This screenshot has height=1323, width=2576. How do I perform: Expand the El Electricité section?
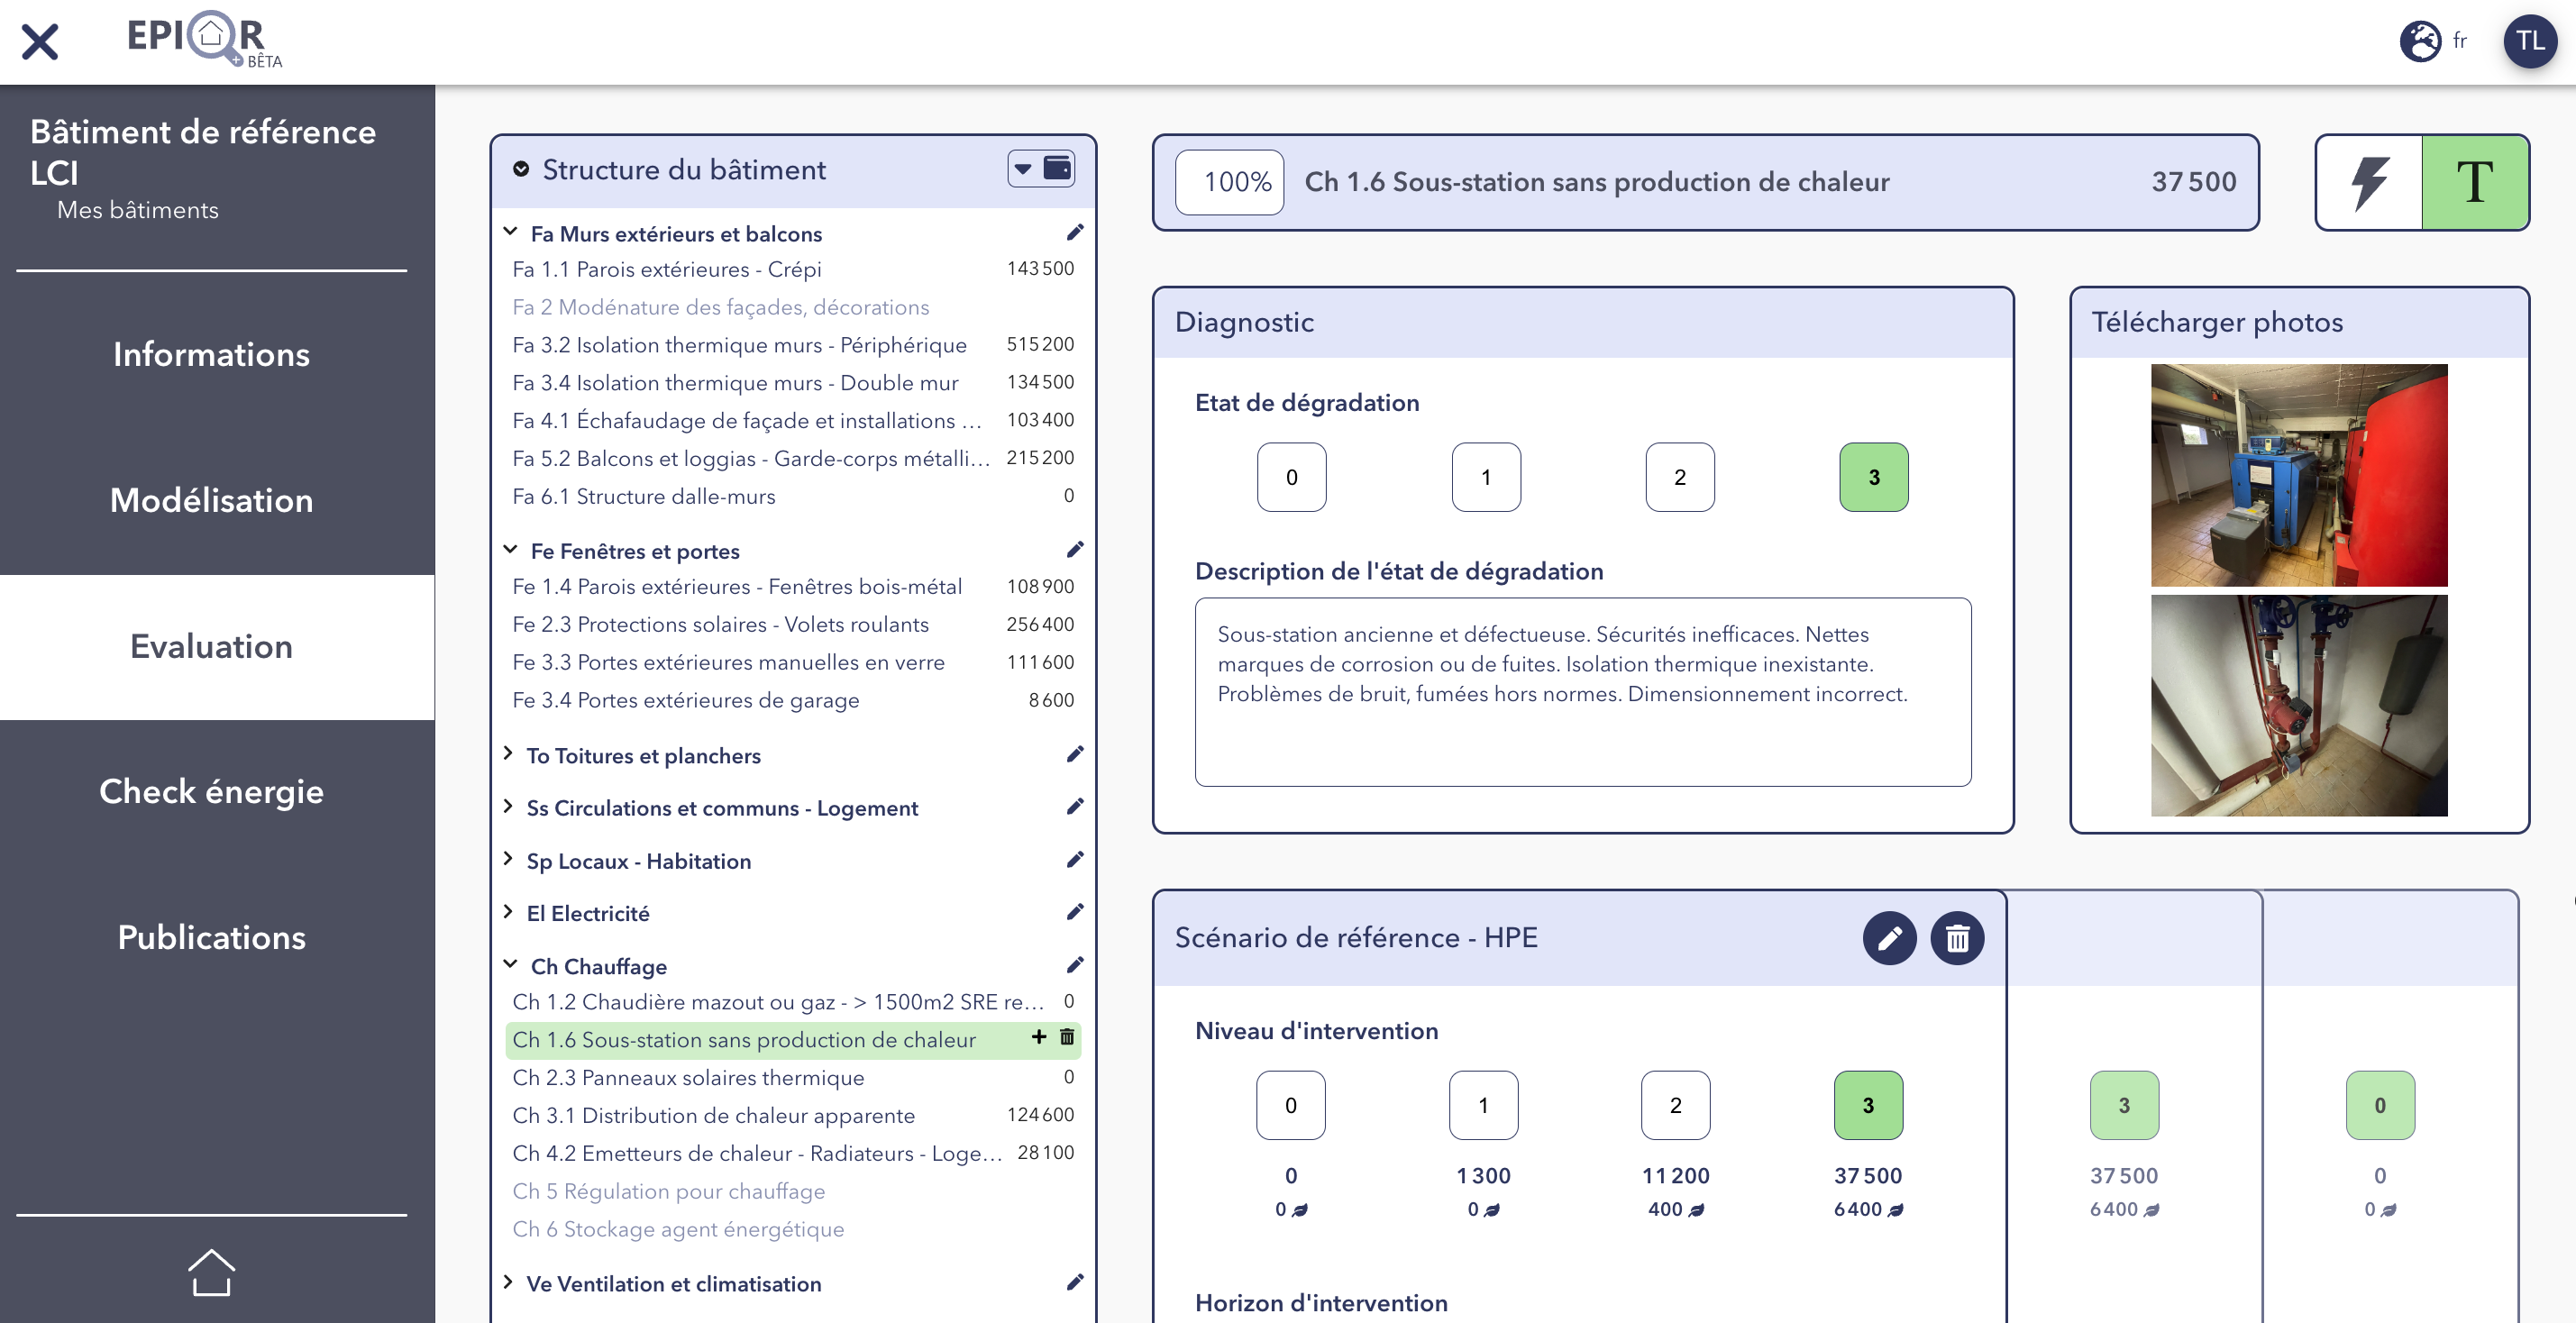pyautogui.click(x=508, y=911)
